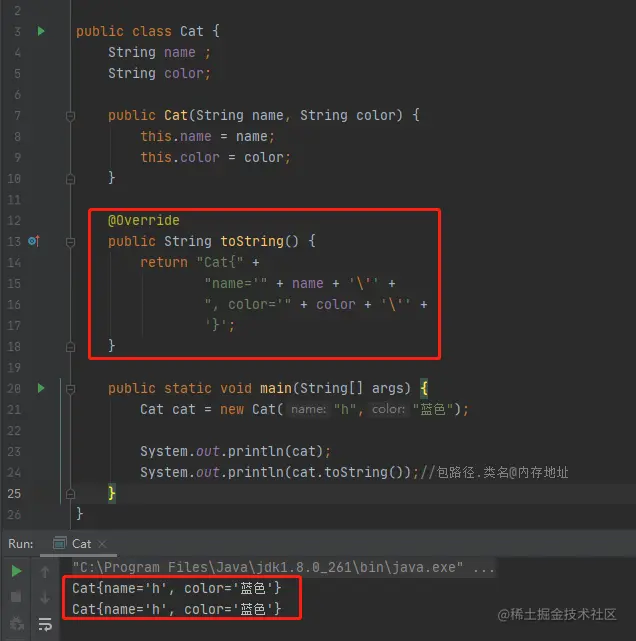
Task: Go up the stack trace using the up arrow
Action: (45, 572)
